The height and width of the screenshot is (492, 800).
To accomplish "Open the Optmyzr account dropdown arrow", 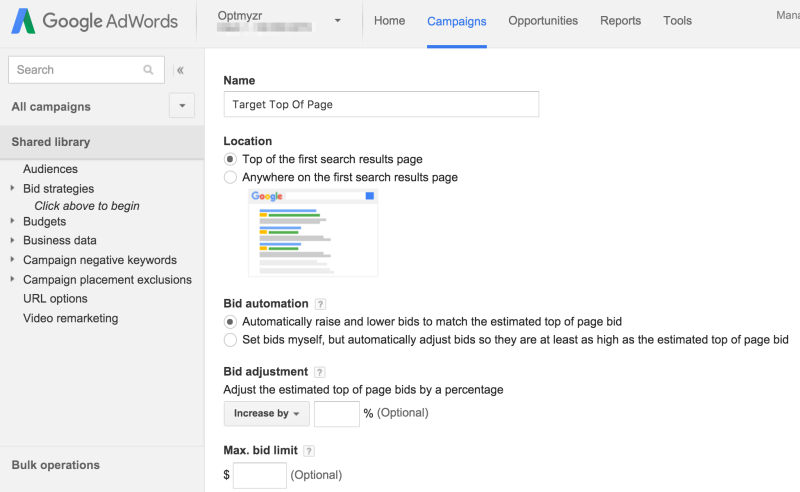I will pyautogui.click(x=337, y=20).
